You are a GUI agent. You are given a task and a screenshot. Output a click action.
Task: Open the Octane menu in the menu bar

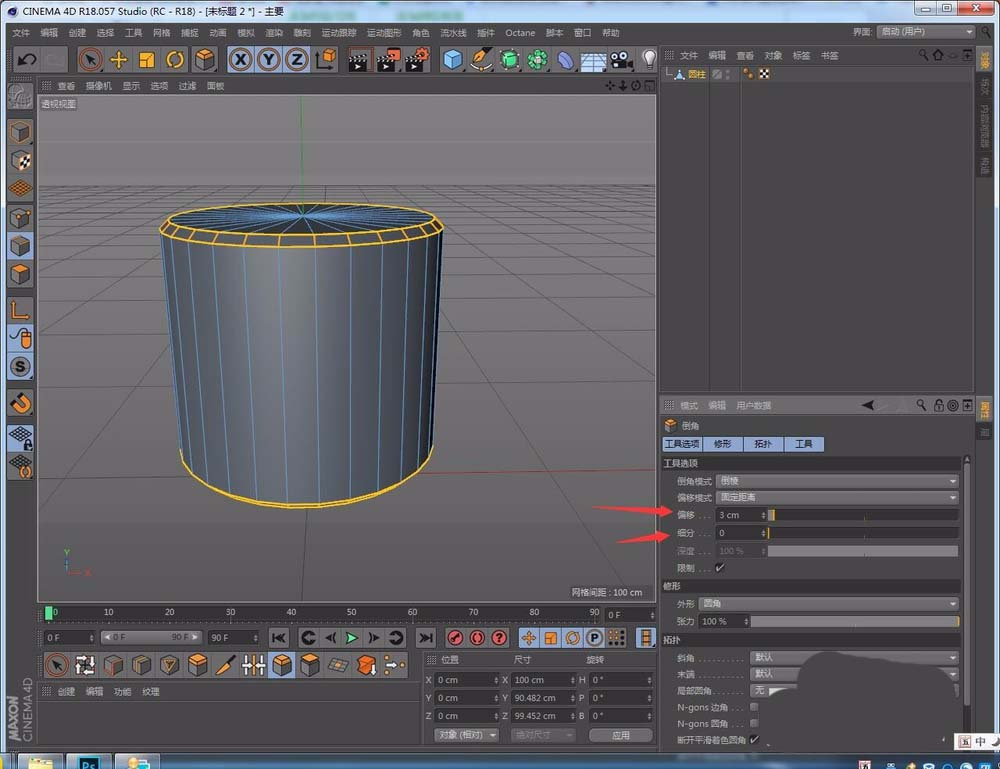520,32
